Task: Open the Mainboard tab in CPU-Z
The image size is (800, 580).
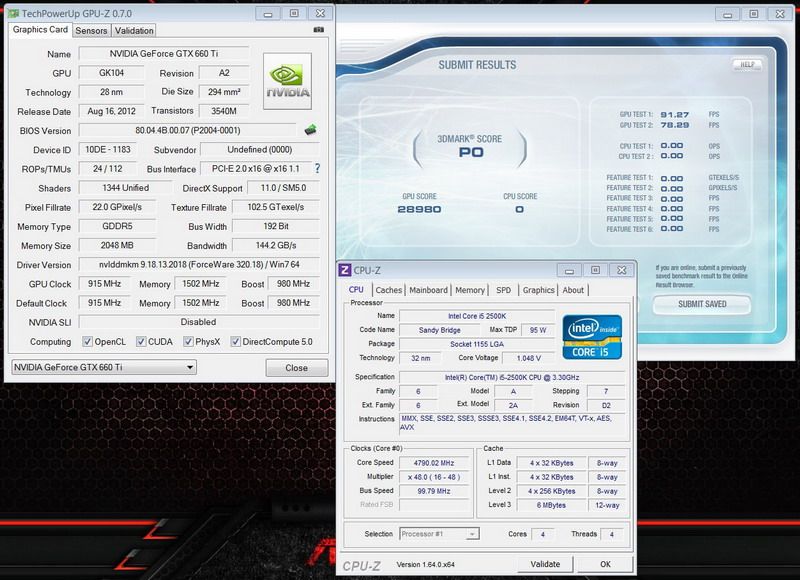Action: pyautogui.click(x=428, y=290)
